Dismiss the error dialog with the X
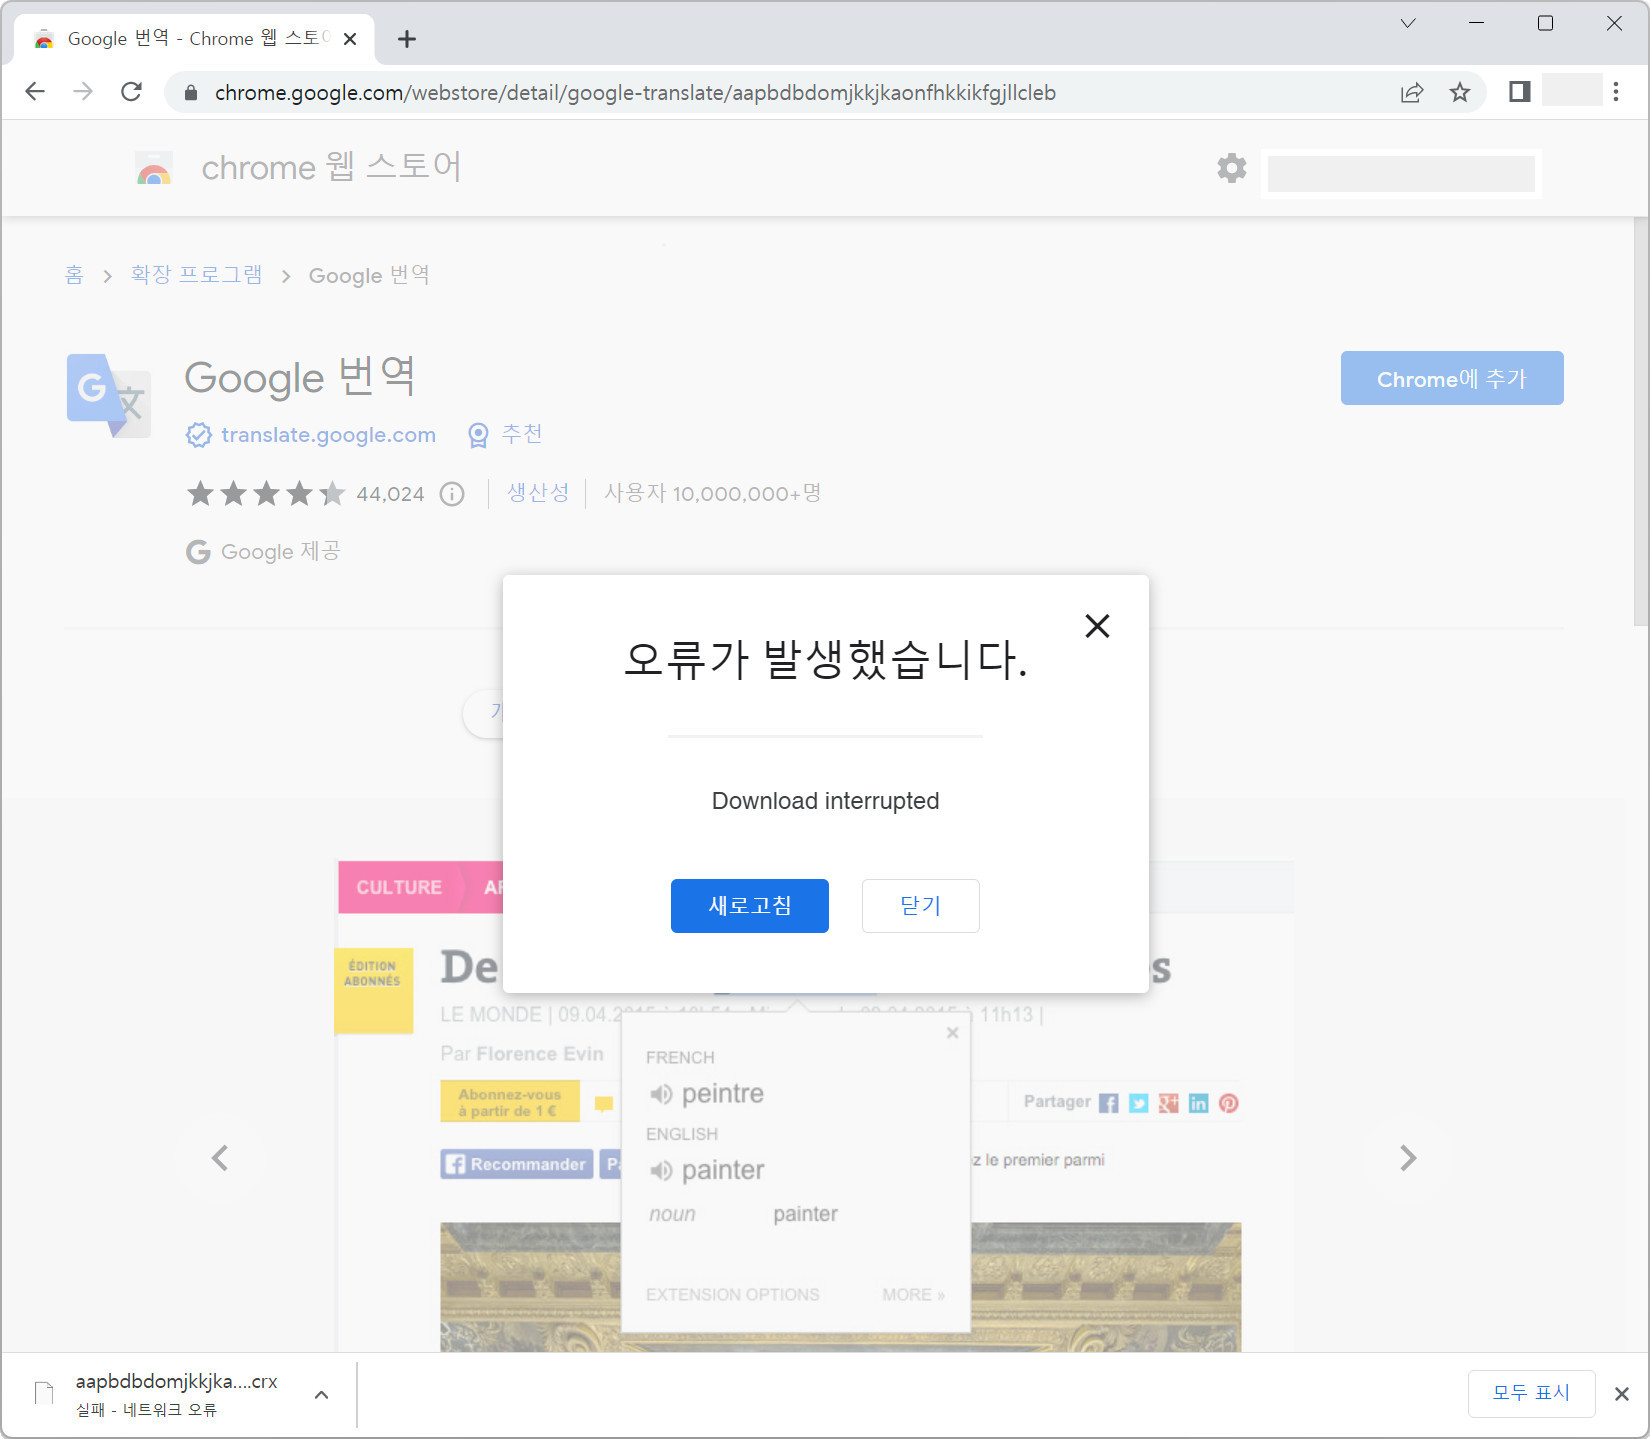 [x=1097, y=626]
